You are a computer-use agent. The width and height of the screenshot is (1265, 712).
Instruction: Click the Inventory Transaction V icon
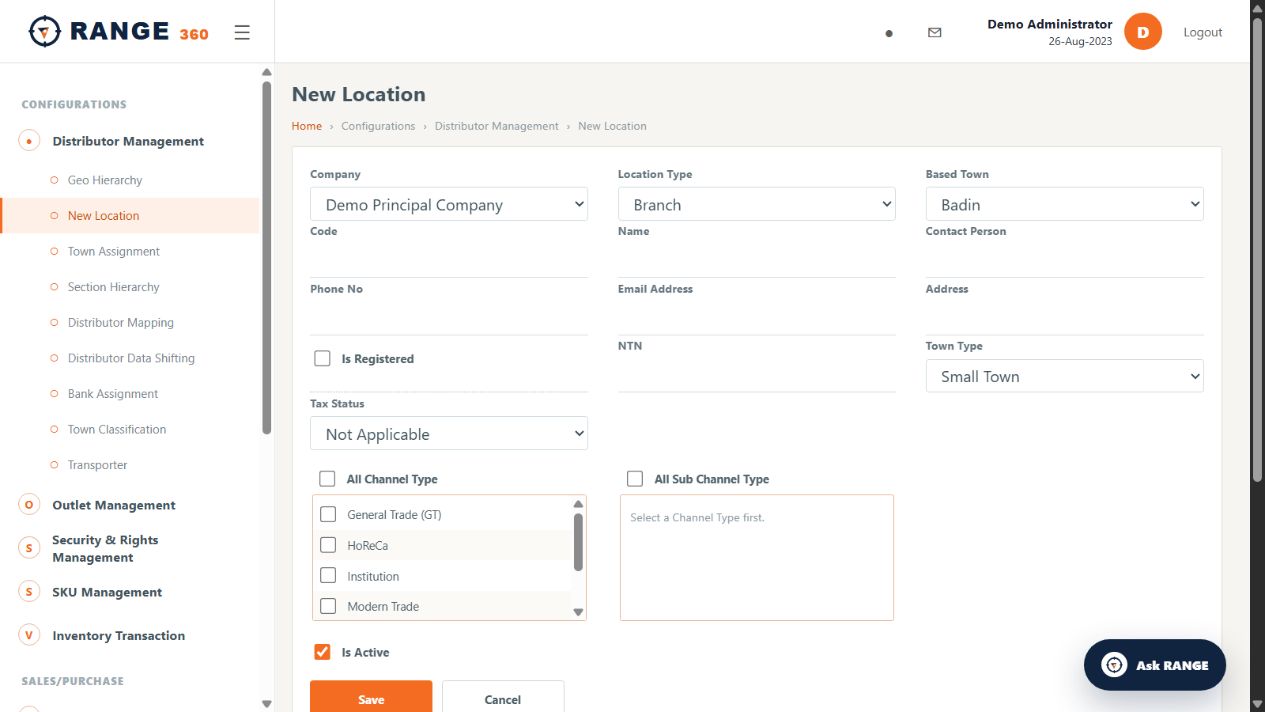tap(29, 635)
